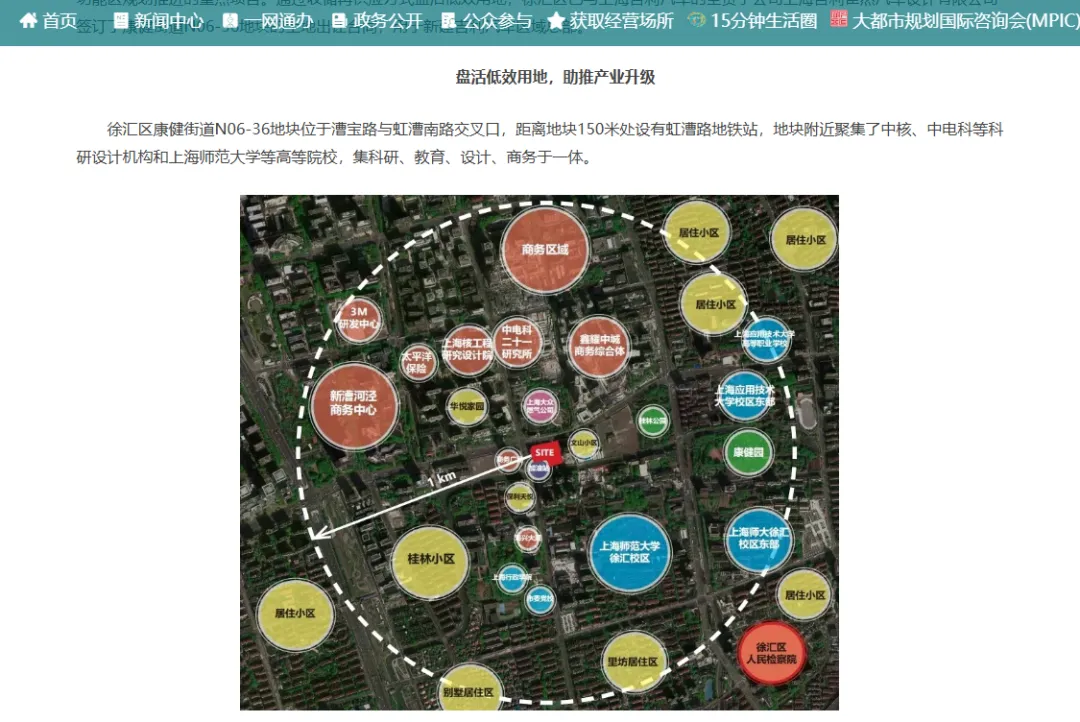Click the 上海师大徐汇校区东部 blue circle

pyautogui.click(x=758, y=539)
